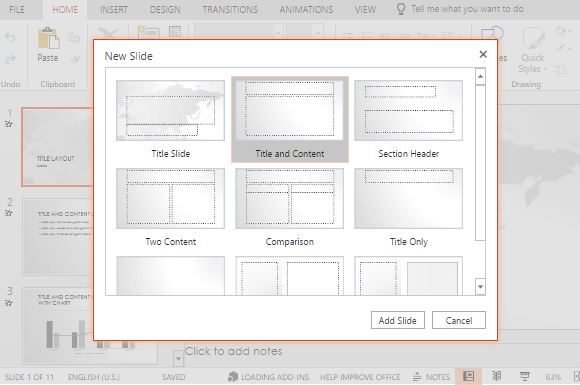
Task: Pick the Section Header layout
Action: 408,110
